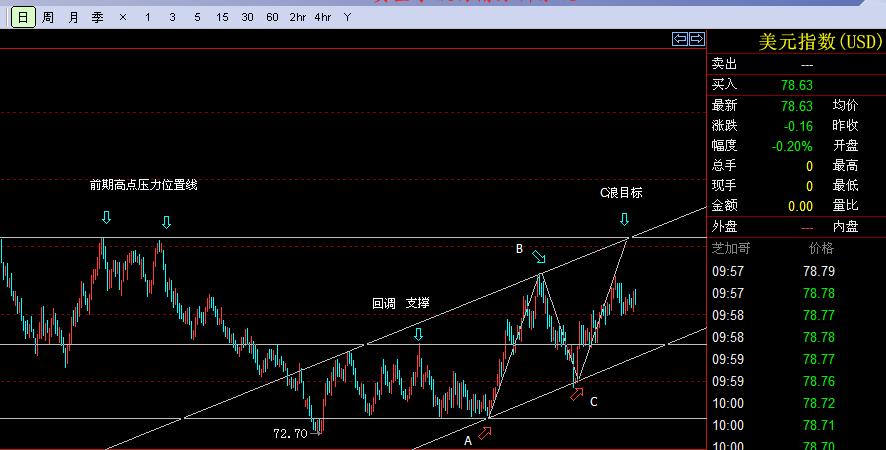Screen dimensions: 886x450
Task: Select the 2hr chart period
Action: coord(297,18)
